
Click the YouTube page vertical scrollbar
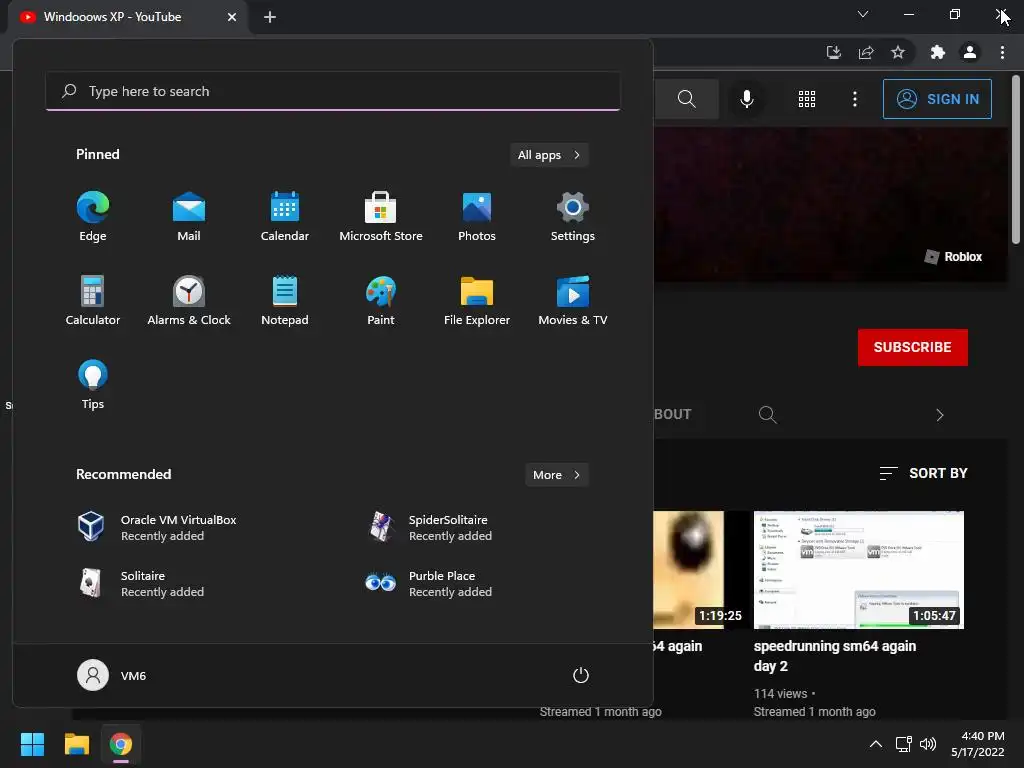[x=1016, y=160]
